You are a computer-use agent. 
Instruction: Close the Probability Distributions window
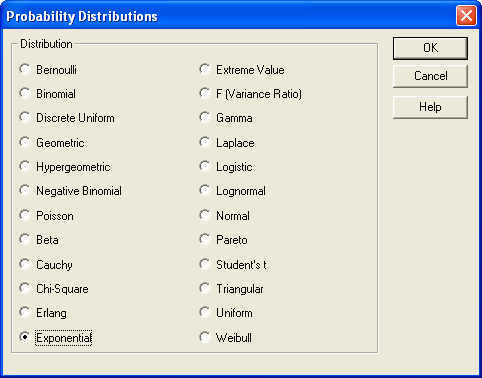466,15
